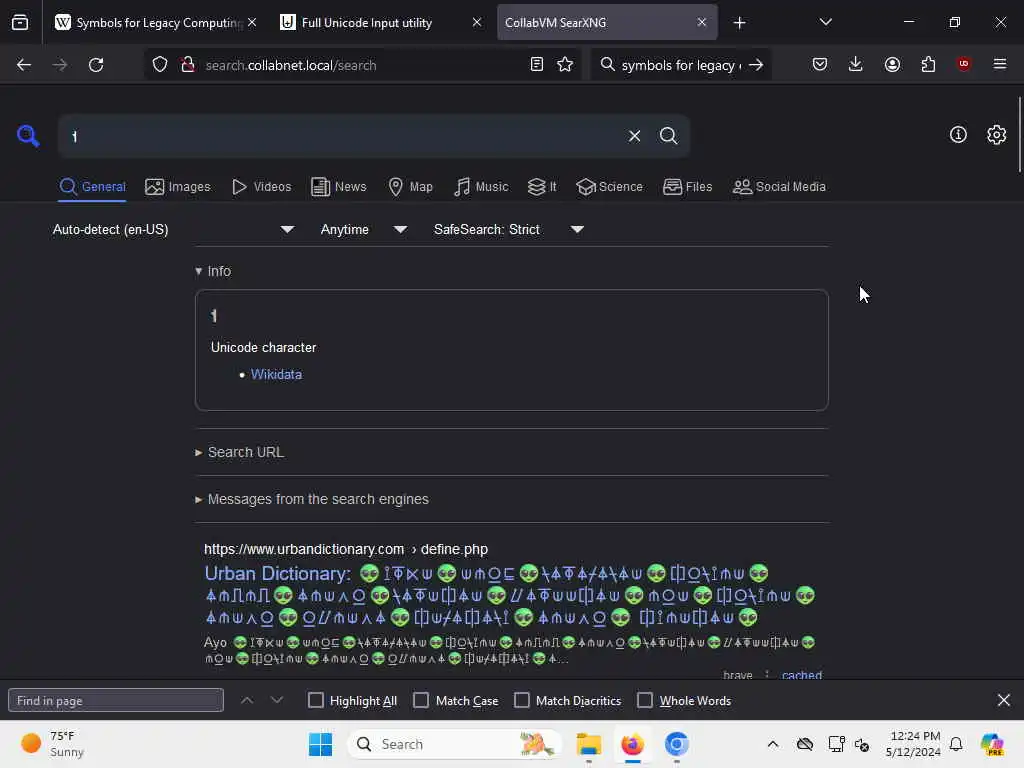
Task: Expand Messages from the search engines
Action: [312, 499]
